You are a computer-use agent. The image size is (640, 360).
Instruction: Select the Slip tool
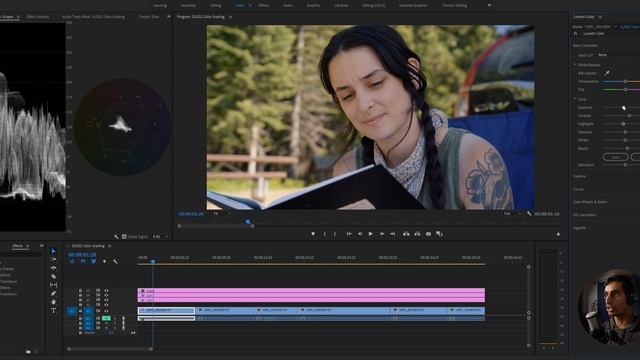pos(53,285)
